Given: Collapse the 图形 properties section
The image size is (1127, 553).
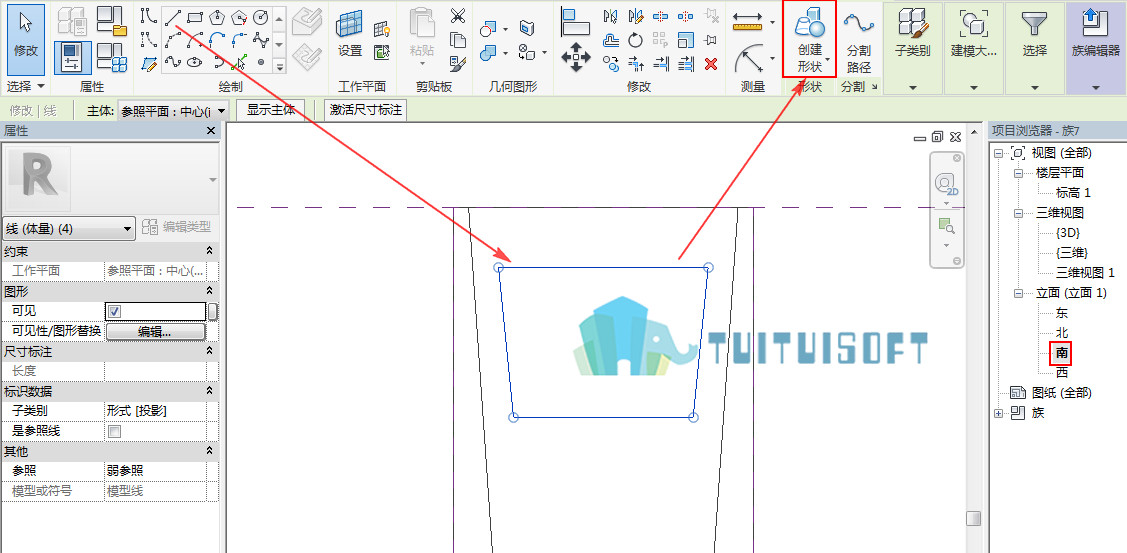Looking at the screenshot, I should click(209, 291).
